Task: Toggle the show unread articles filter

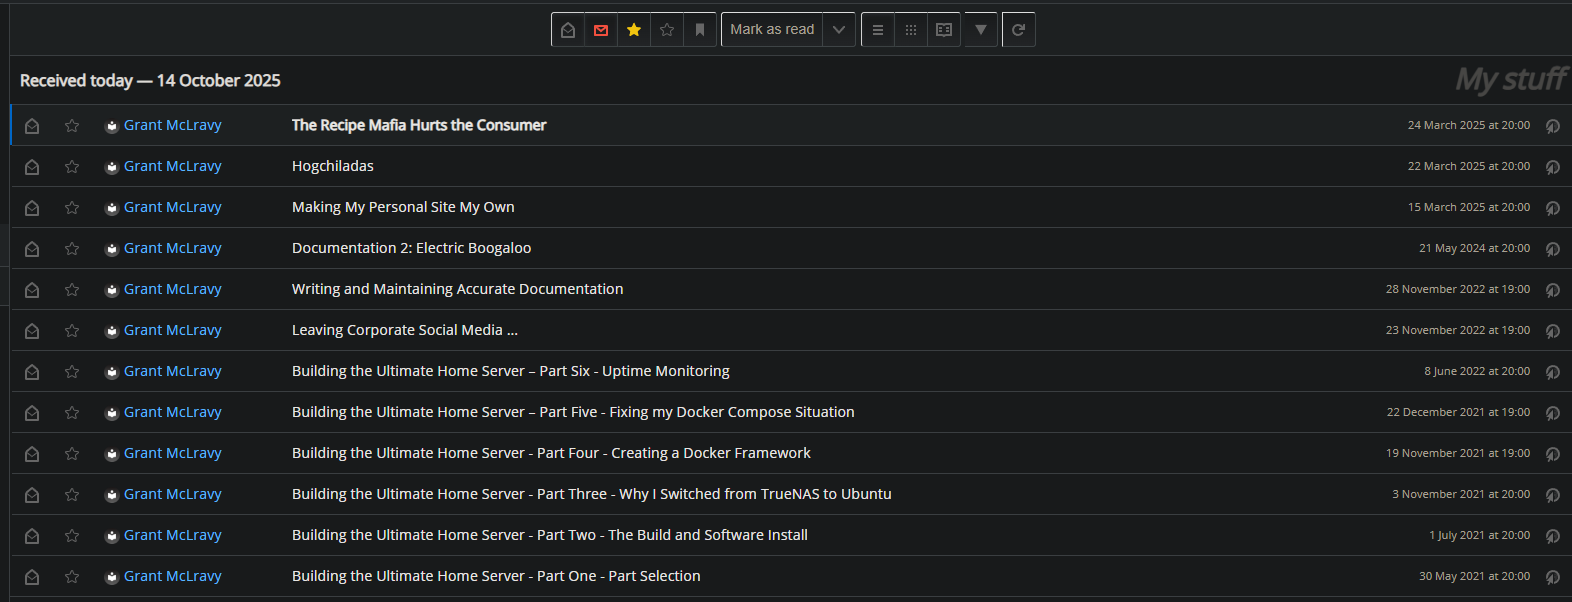Action: click(601, 30)
